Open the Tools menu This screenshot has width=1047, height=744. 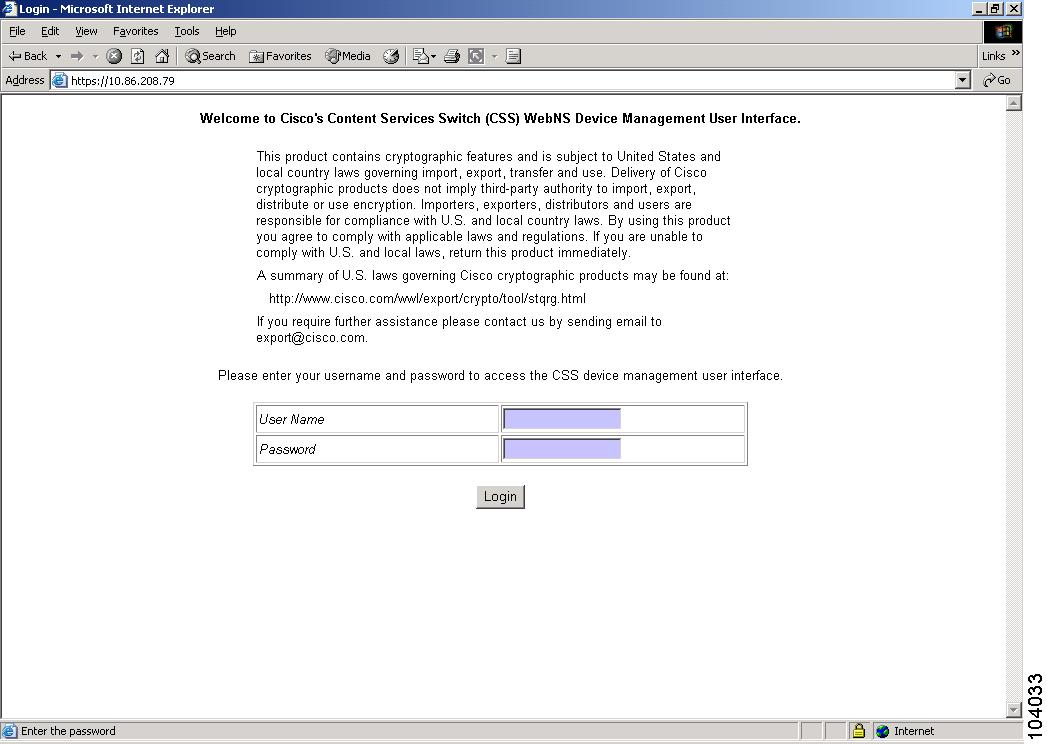187,31
